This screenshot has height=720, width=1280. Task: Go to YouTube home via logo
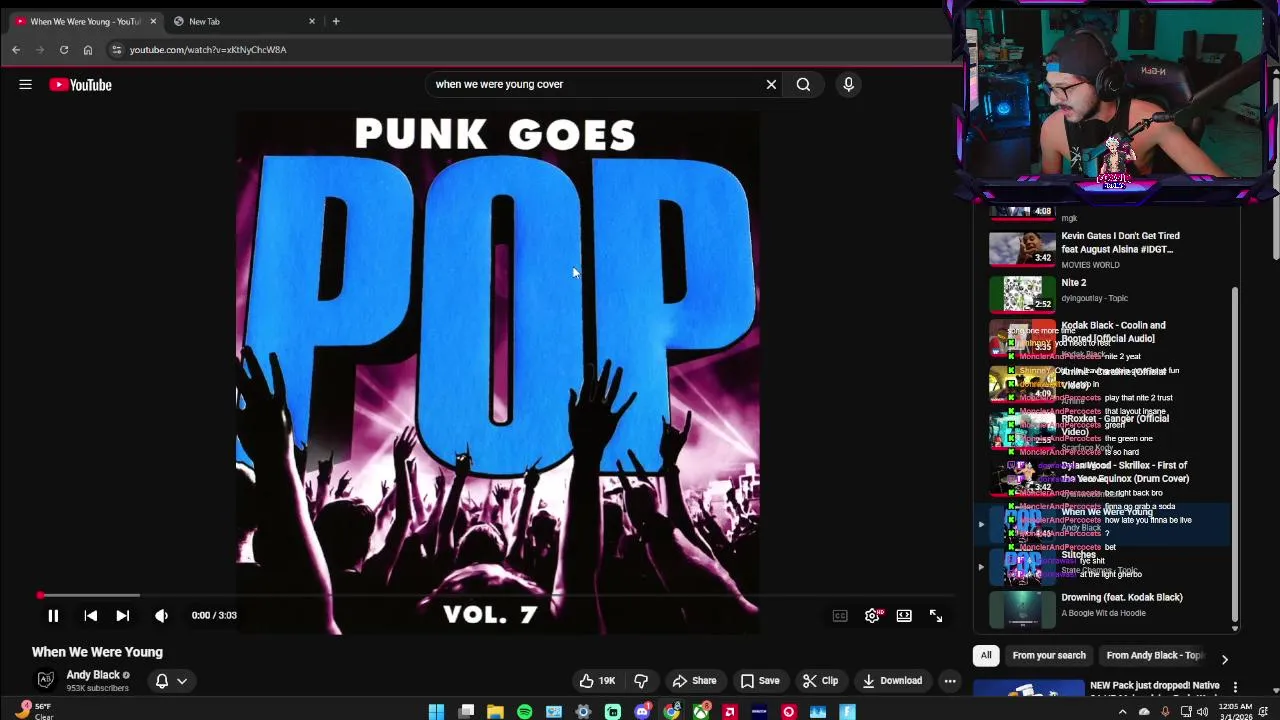[80, 85]
